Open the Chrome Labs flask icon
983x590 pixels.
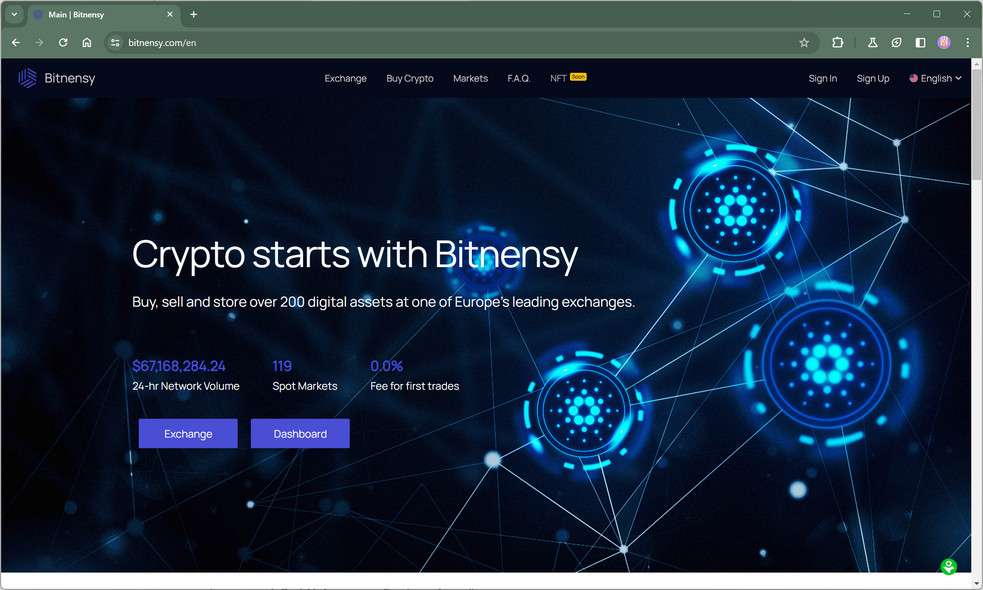click(872, 42)
